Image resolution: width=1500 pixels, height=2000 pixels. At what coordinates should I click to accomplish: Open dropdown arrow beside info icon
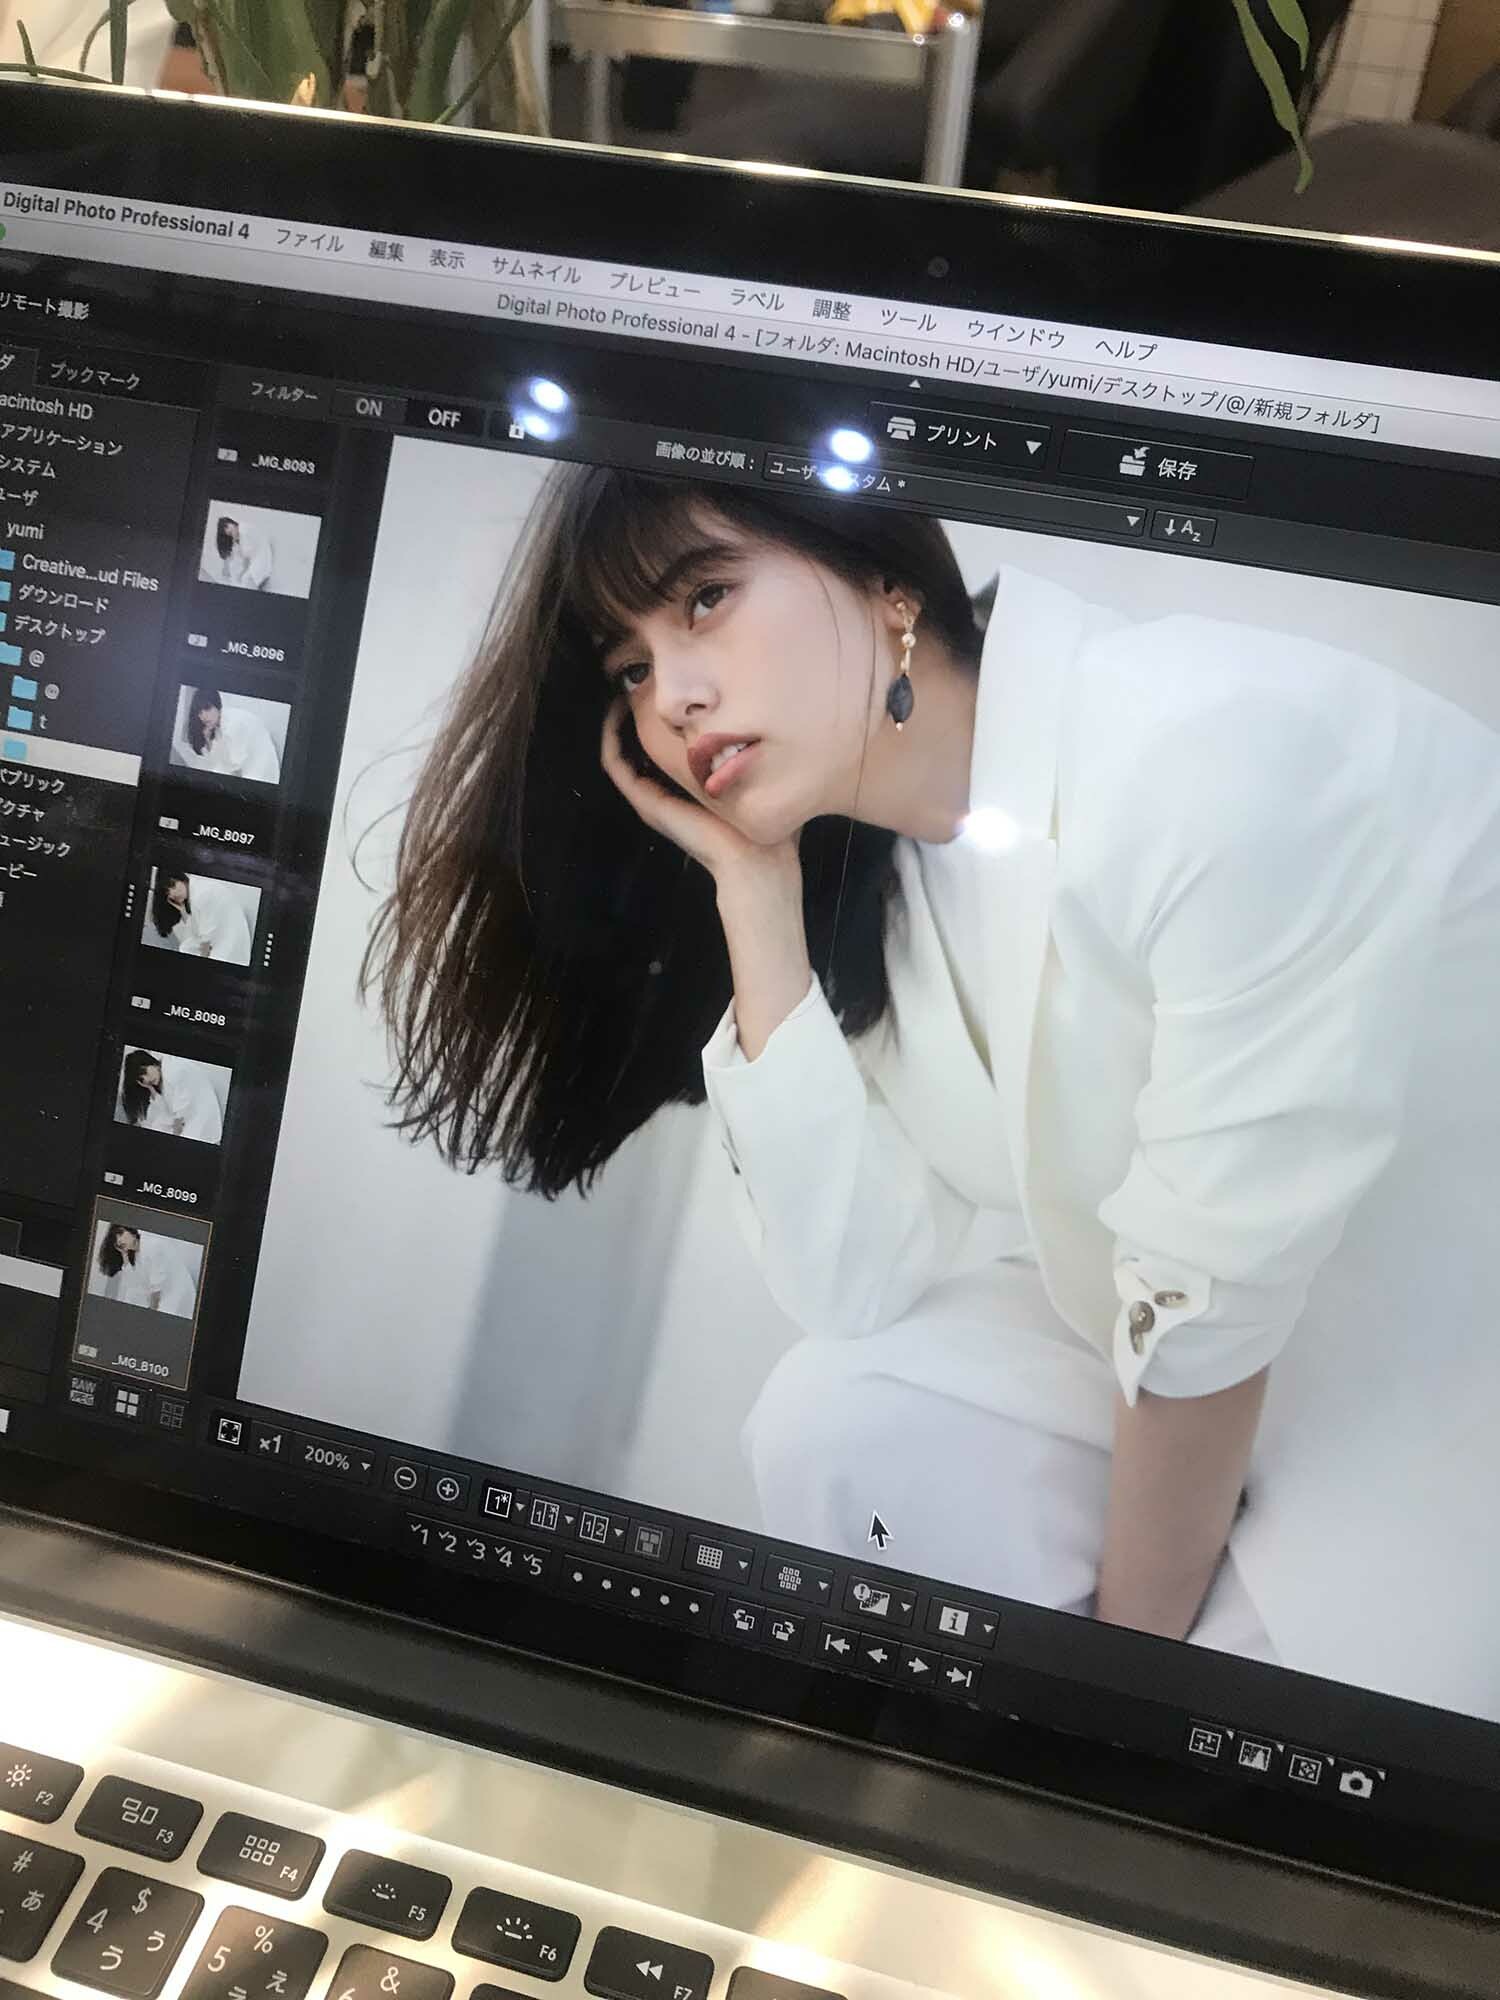(988, 1630)
